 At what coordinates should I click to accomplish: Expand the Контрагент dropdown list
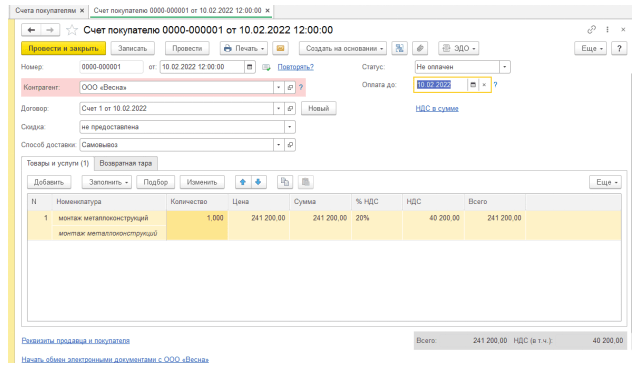pos(279,87)
